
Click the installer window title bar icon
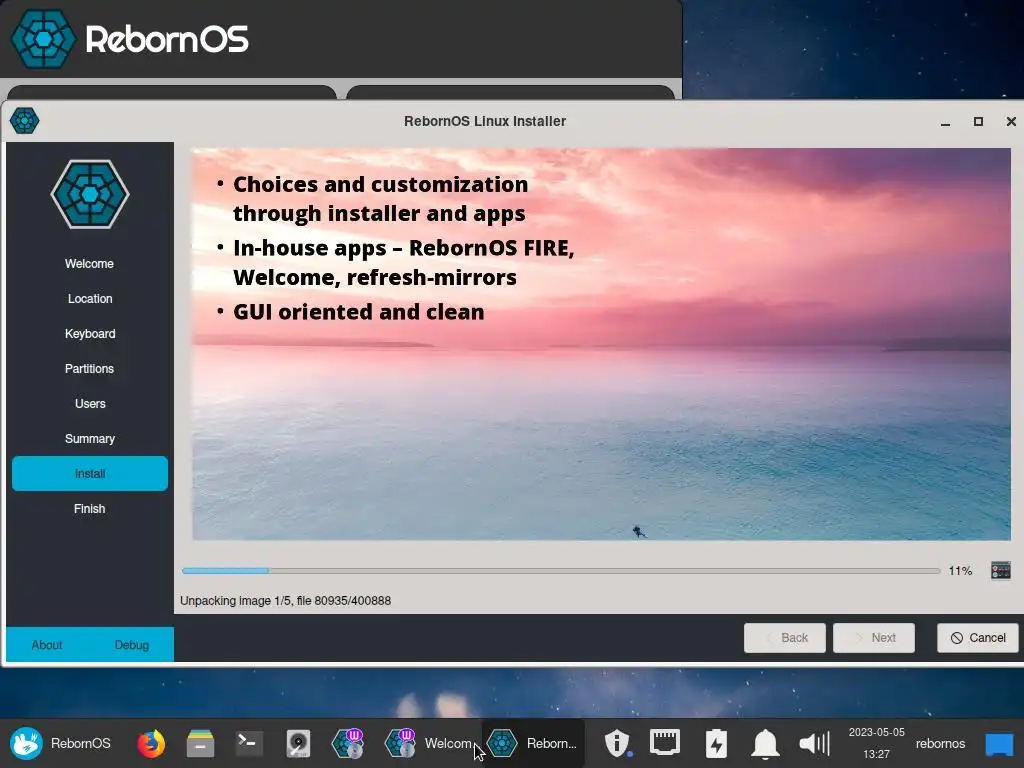(x=25, y=121)
